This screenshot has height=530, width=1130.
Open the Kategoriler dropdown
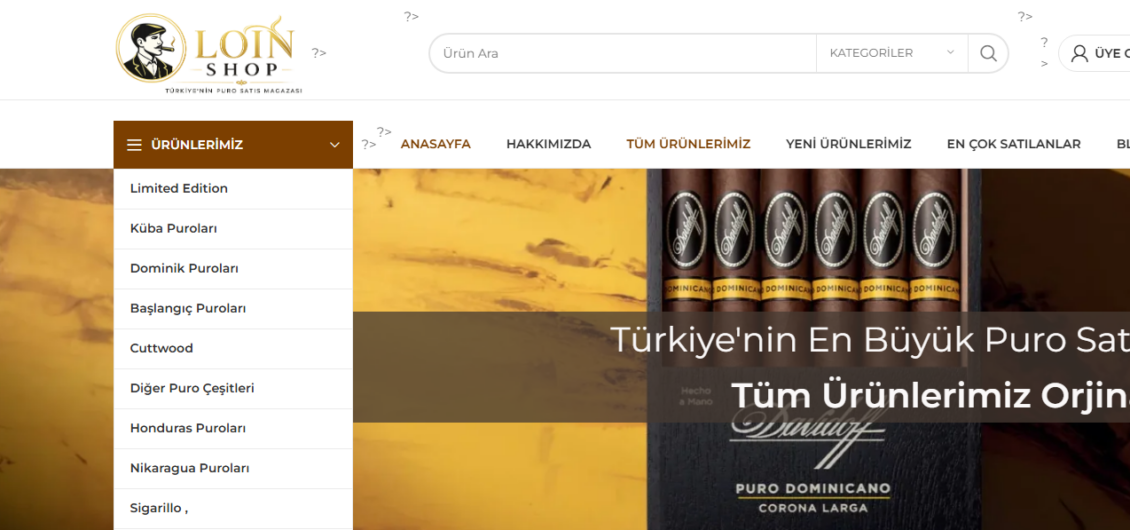pyautogui.click(x=891, y=53)
